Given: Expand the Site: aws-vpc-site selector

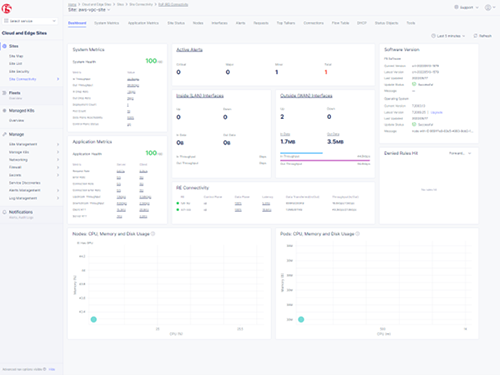Looking at the screenshot, I should point(89,10).
